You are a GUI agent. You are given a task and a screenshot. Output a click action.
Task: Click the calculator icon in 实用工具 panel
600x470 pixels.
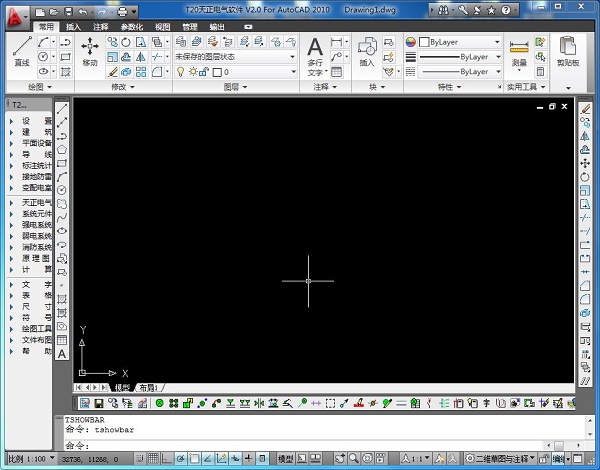[x=540, y=72]
